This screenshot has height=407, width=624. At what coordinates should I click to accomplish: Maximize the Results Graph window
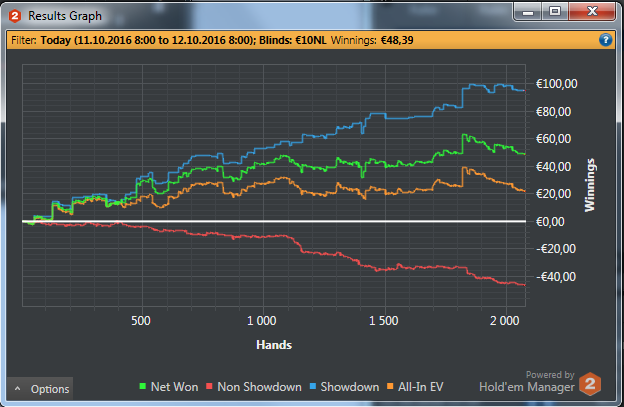pos(555,12)
